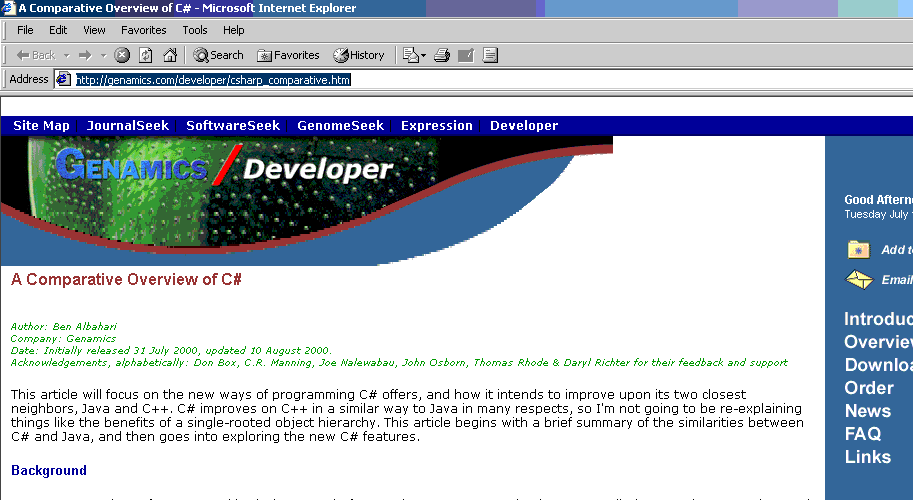Click the Mail toolbar icon

(x=410, y=55)
